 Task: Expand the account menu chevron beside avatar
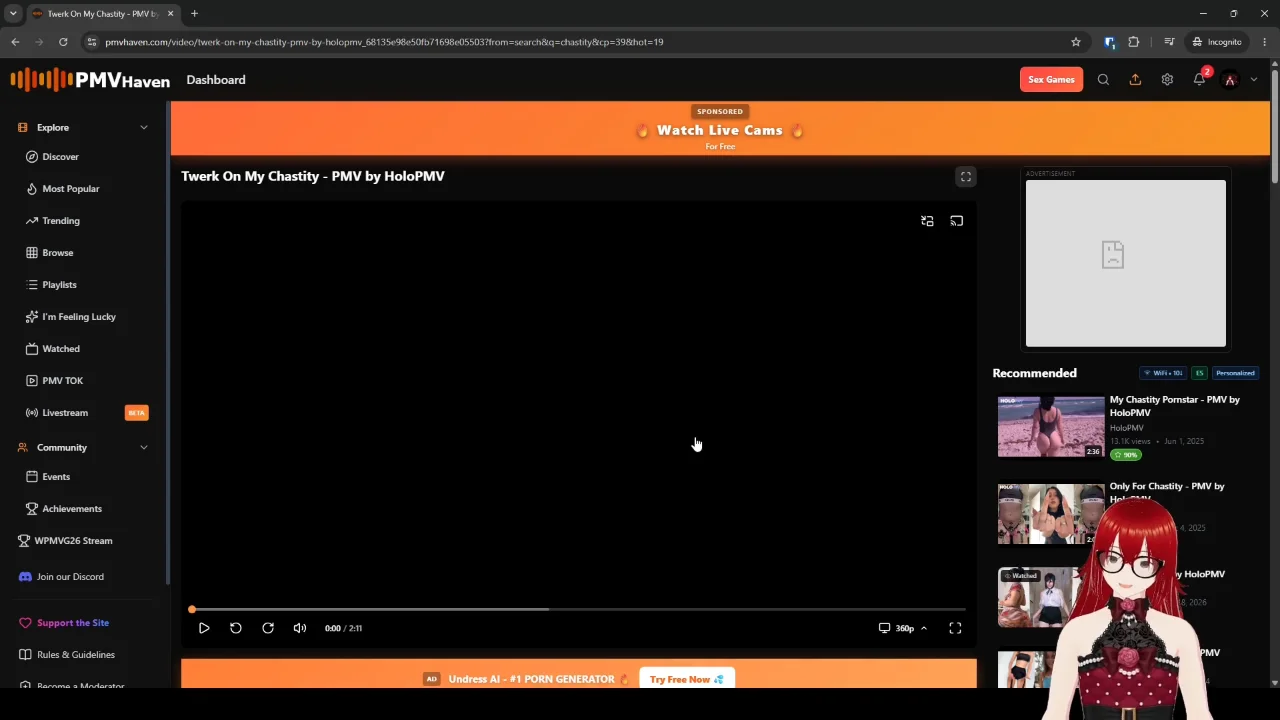(1254, 80)
